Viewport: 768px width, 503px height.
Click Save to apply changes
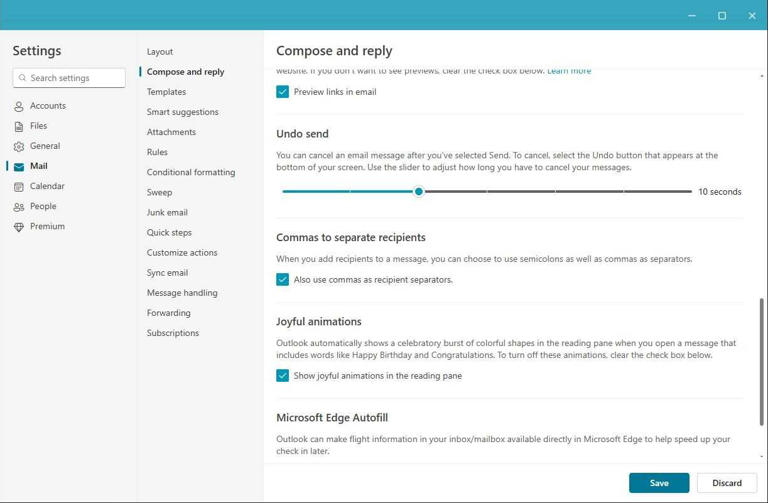pyautogui.click(x=659, y=483)
